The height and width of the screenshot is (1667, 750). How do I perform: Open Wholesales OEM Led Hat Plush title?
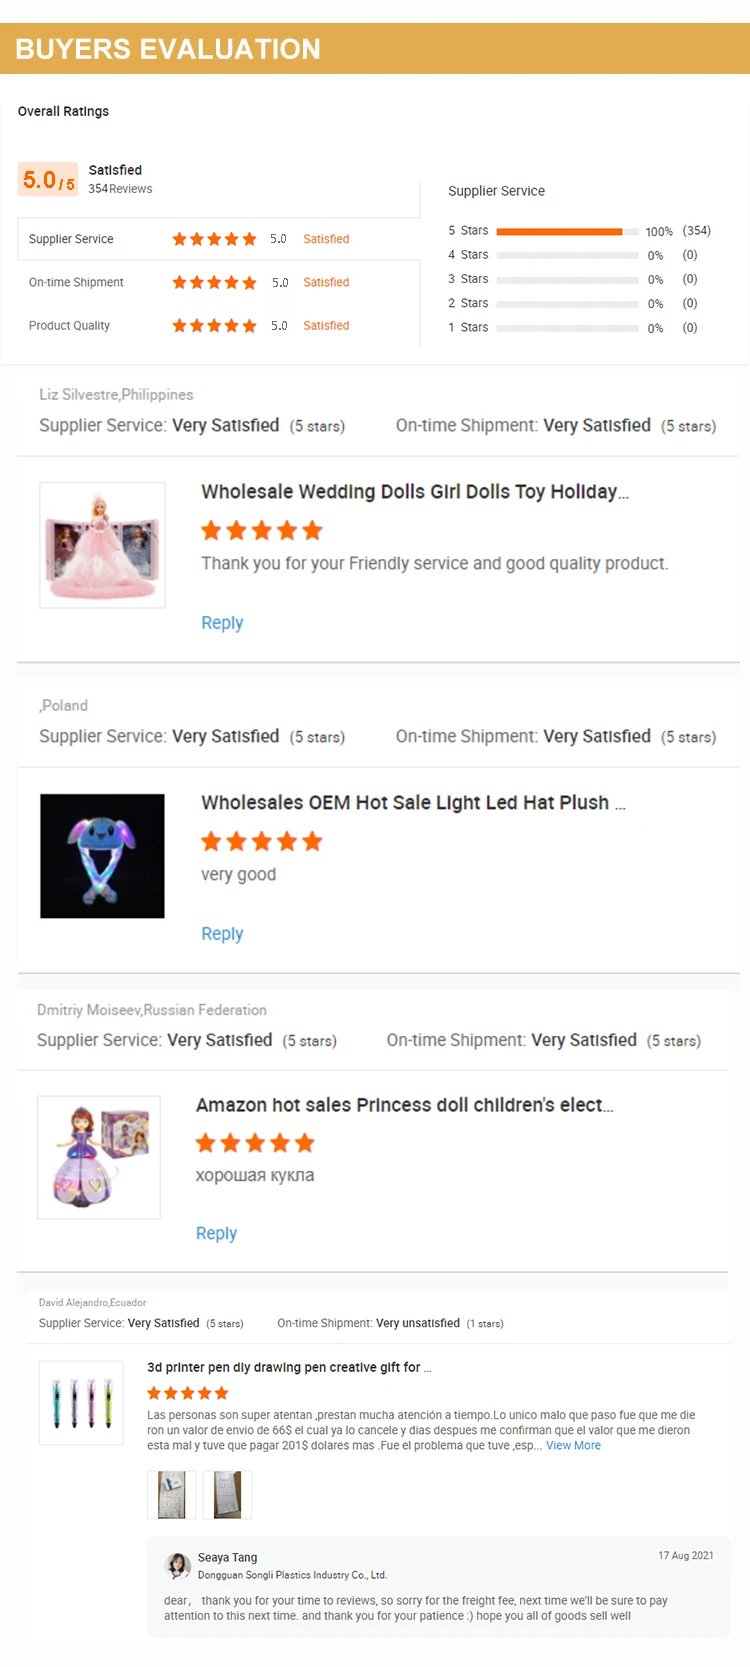click(413, 803)
